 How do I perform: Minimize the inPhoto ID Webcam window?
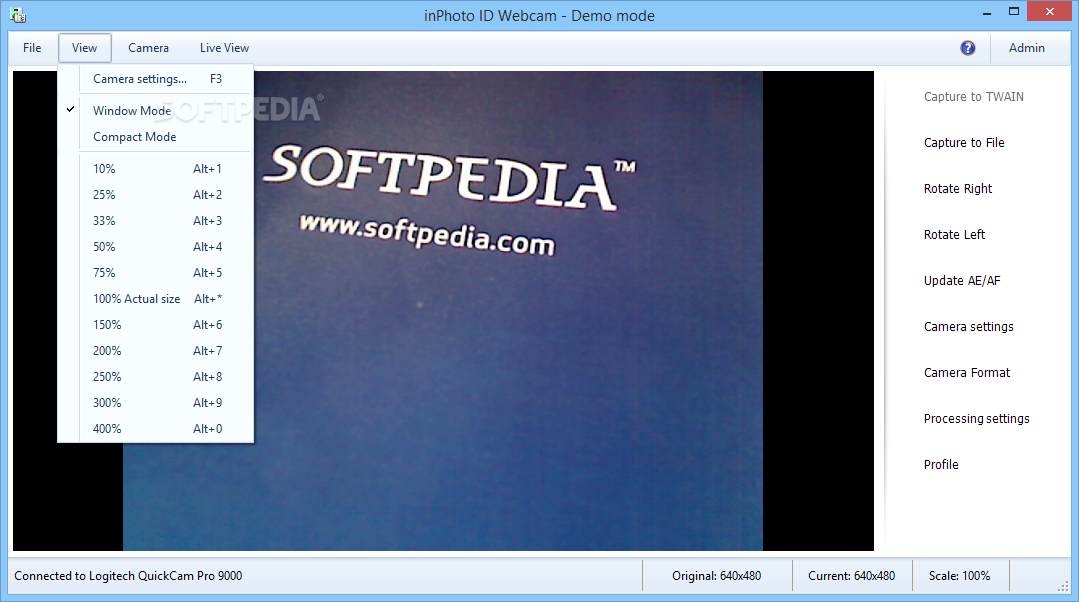click(x=987, y=12)
